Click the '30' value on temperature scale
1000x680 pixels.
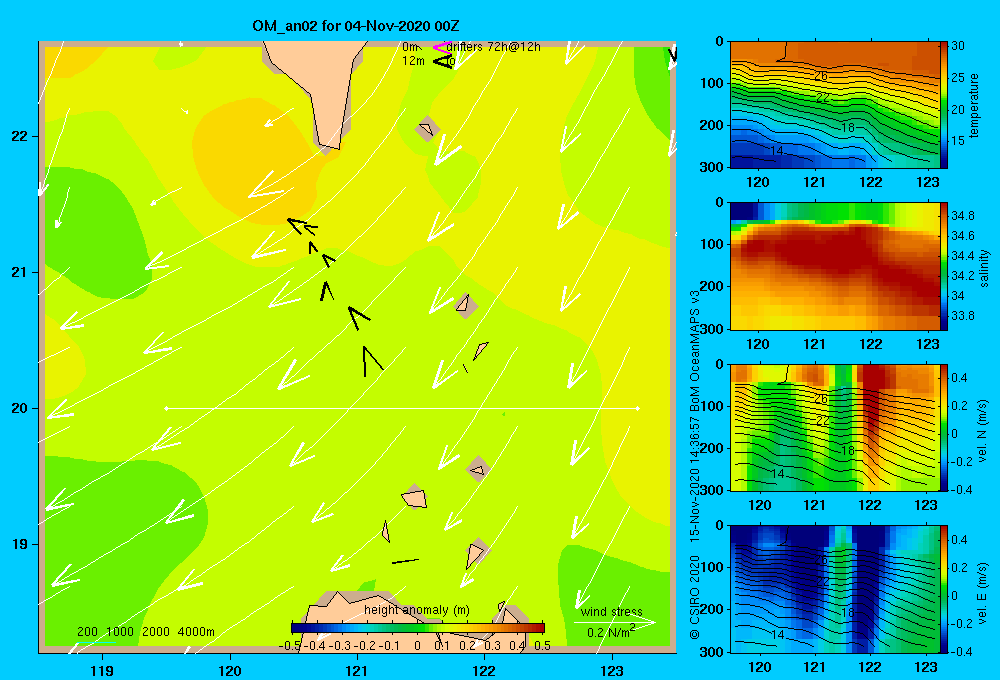pos(958,46)
